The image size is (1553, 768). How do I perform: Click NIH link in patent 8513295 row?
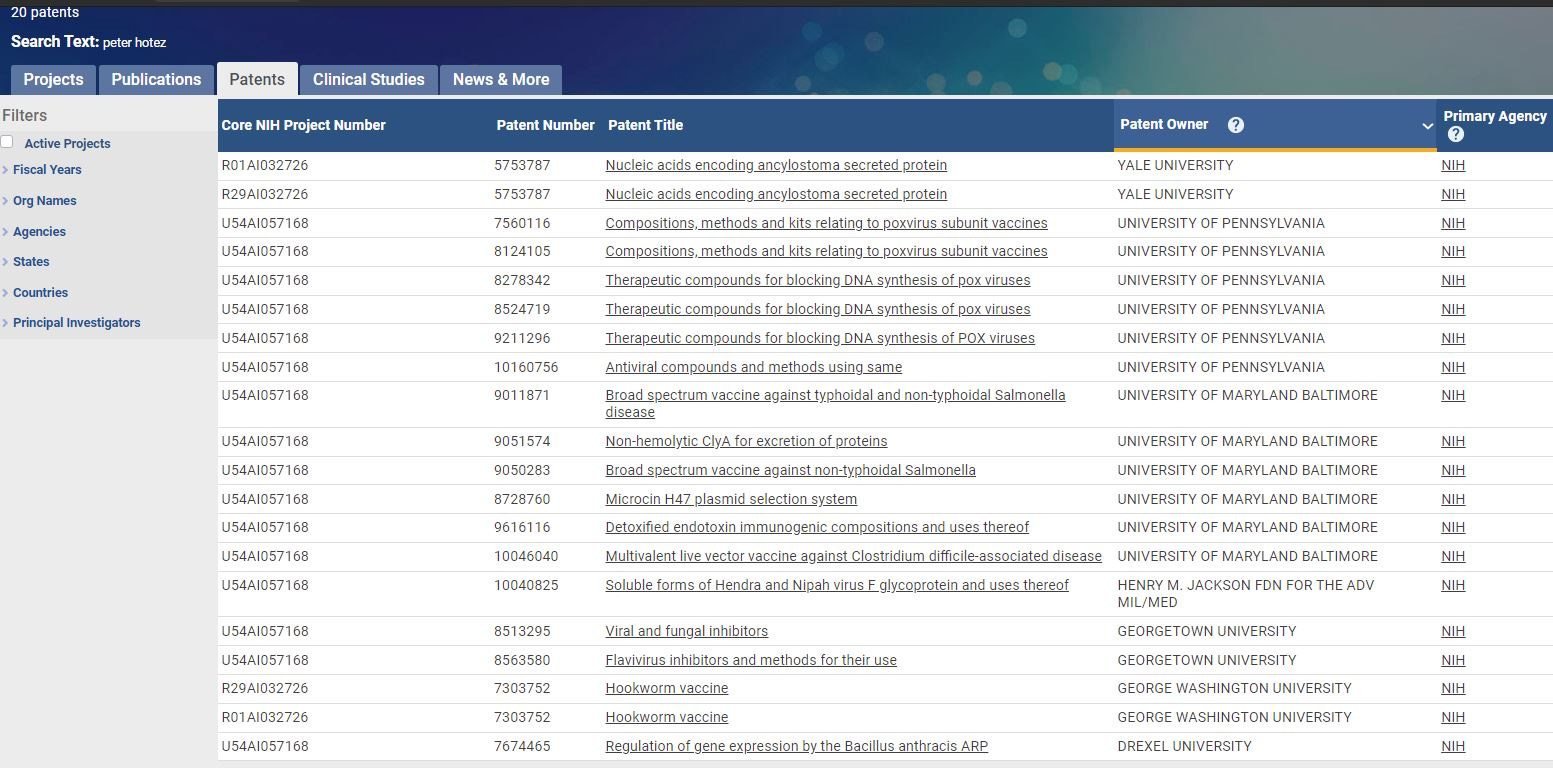pos(1453,631)
